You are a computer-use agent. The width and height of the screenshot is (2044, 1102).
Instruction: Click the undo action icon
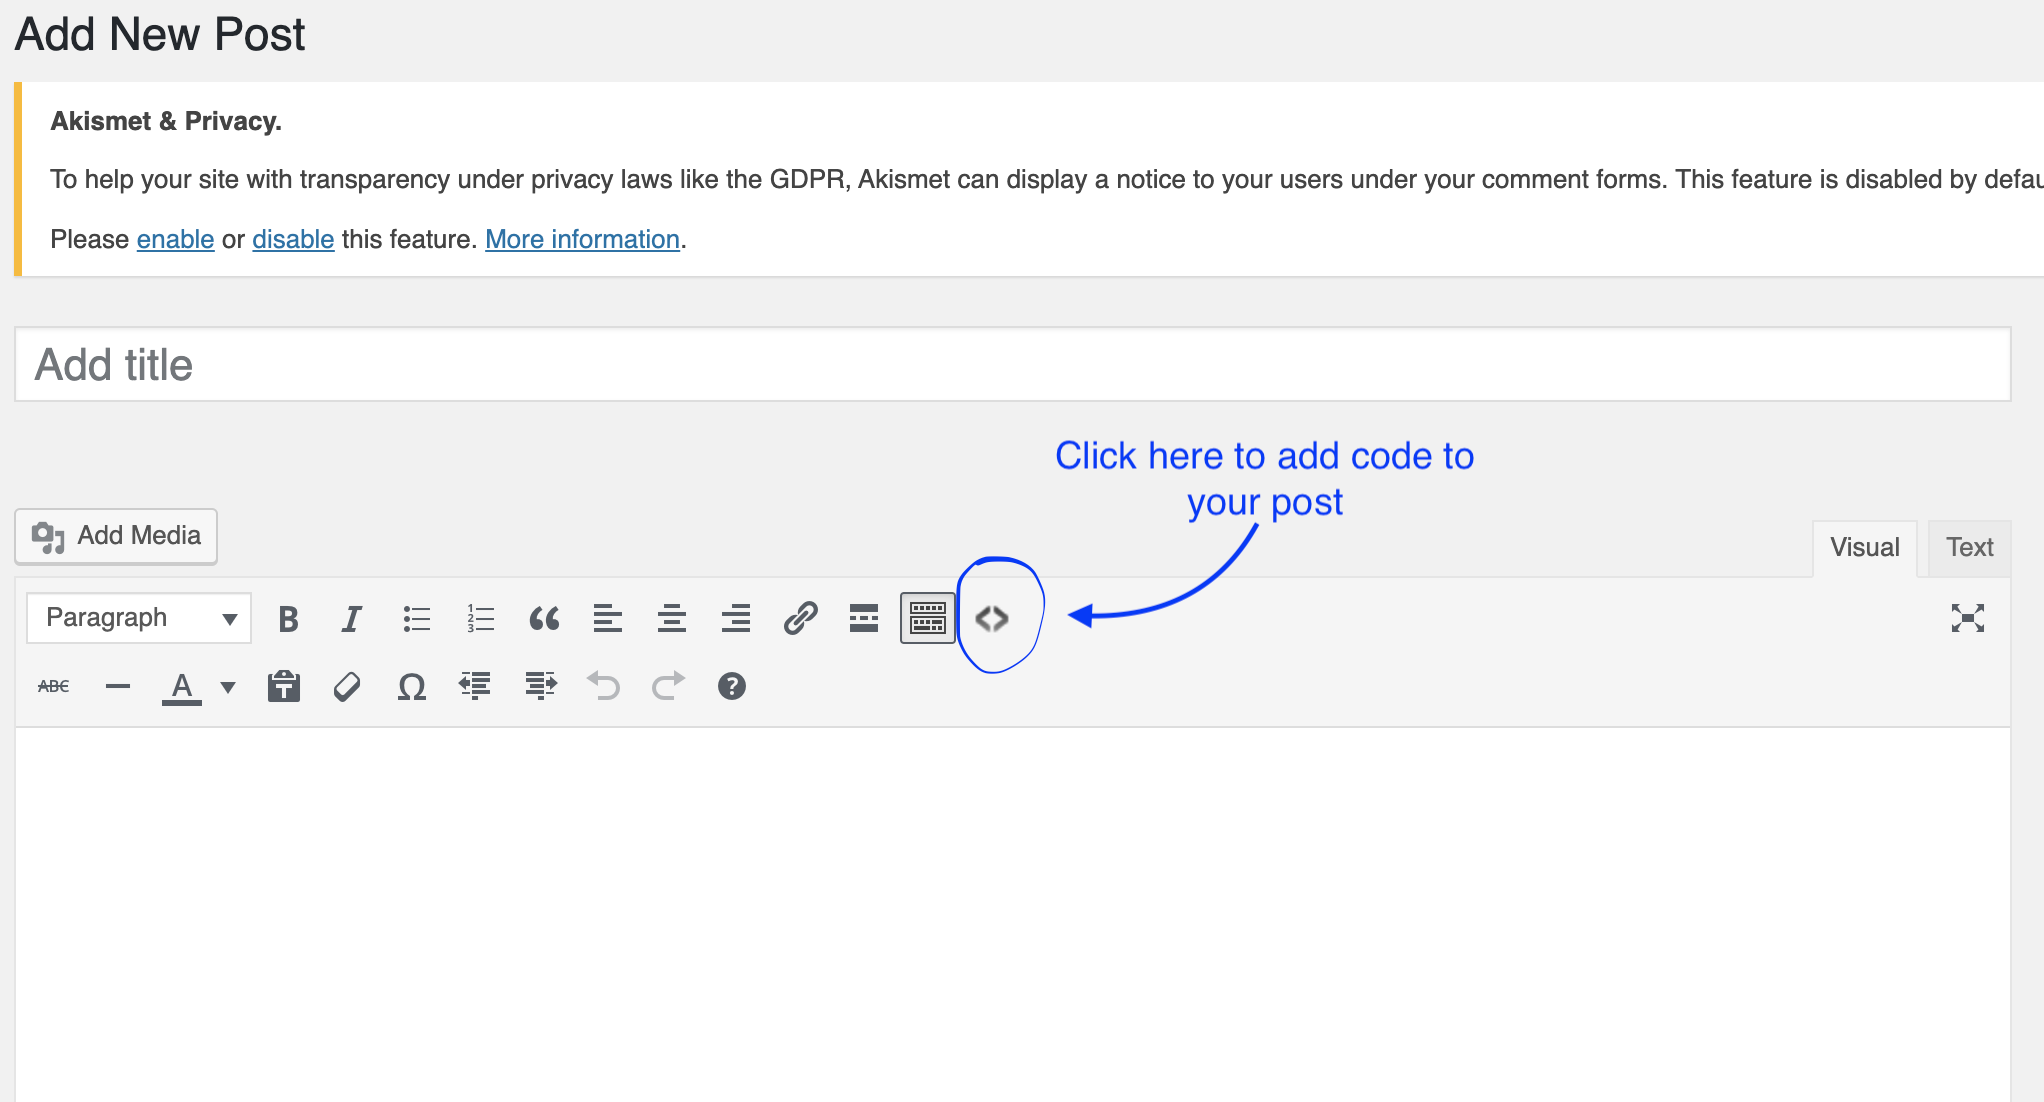[605, 685]
